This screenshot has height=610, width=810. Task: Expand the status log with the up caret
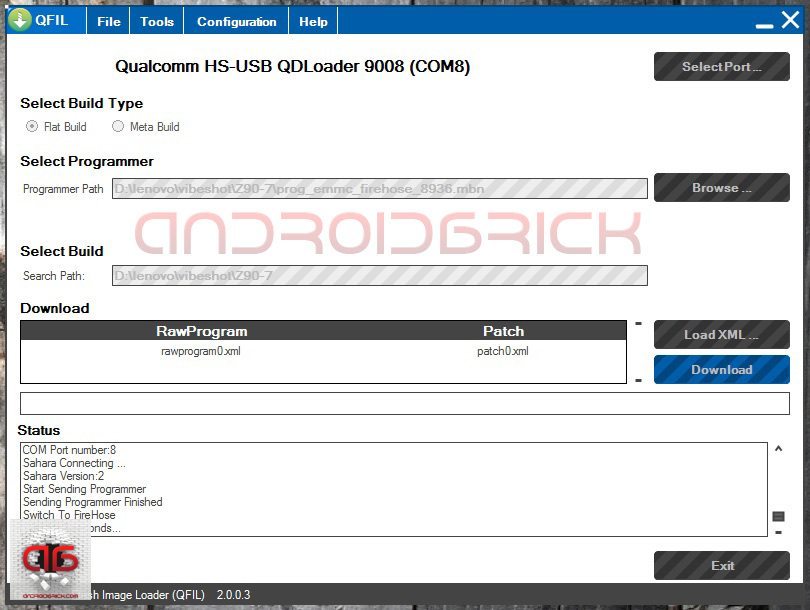click(x=778, y=450)
